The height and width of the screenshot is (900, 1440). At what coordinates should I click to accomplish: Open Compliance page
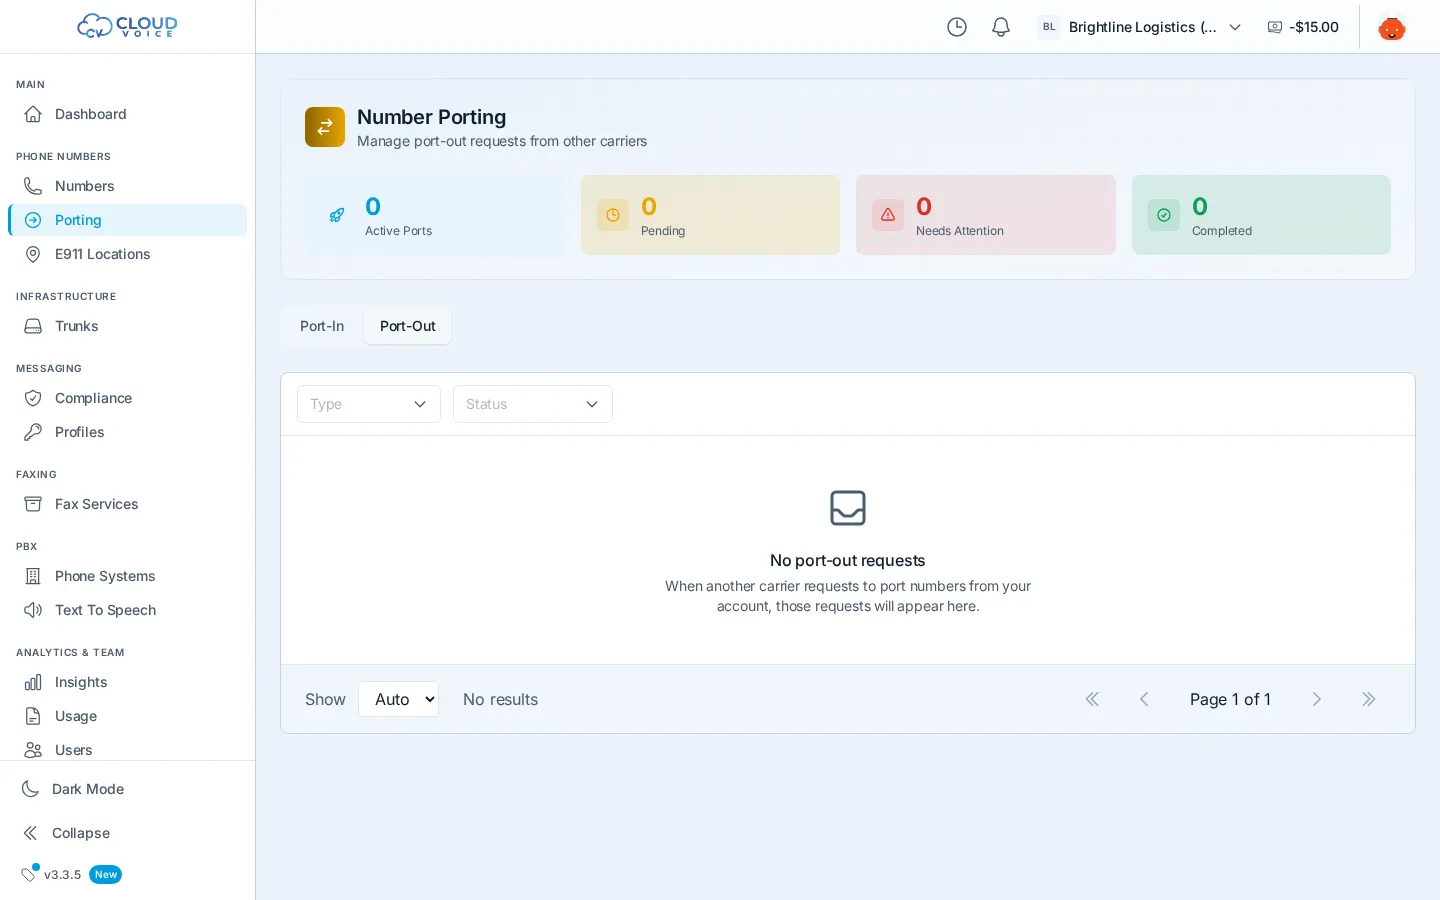(127, 398)
